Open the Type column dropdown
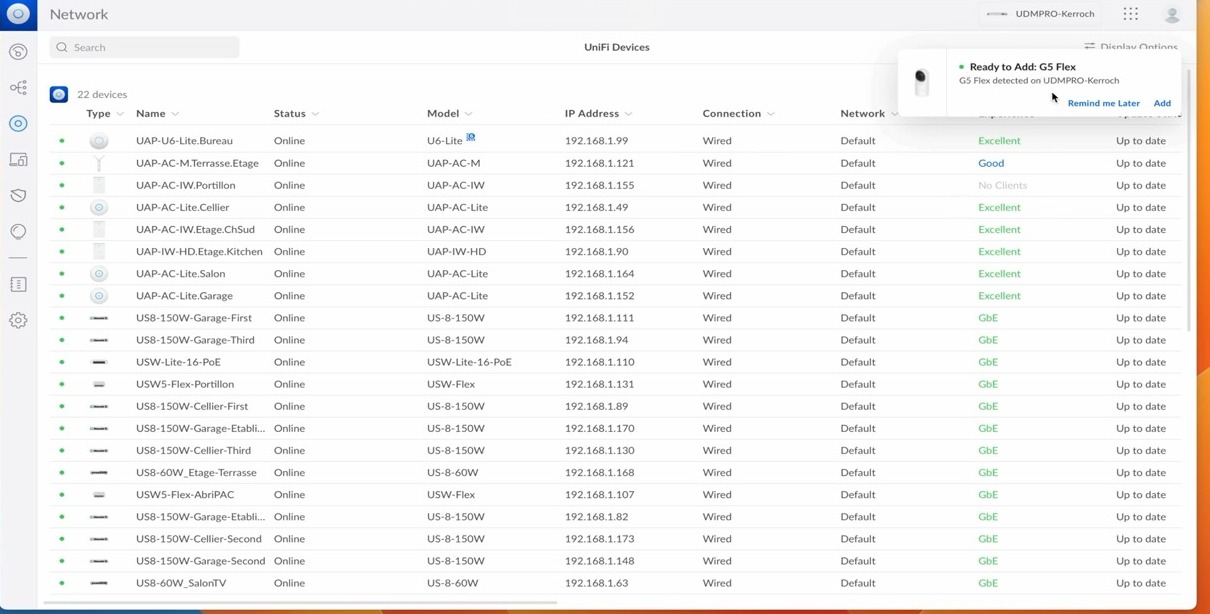The image size is (1210, 614). [x=120, y=114]
